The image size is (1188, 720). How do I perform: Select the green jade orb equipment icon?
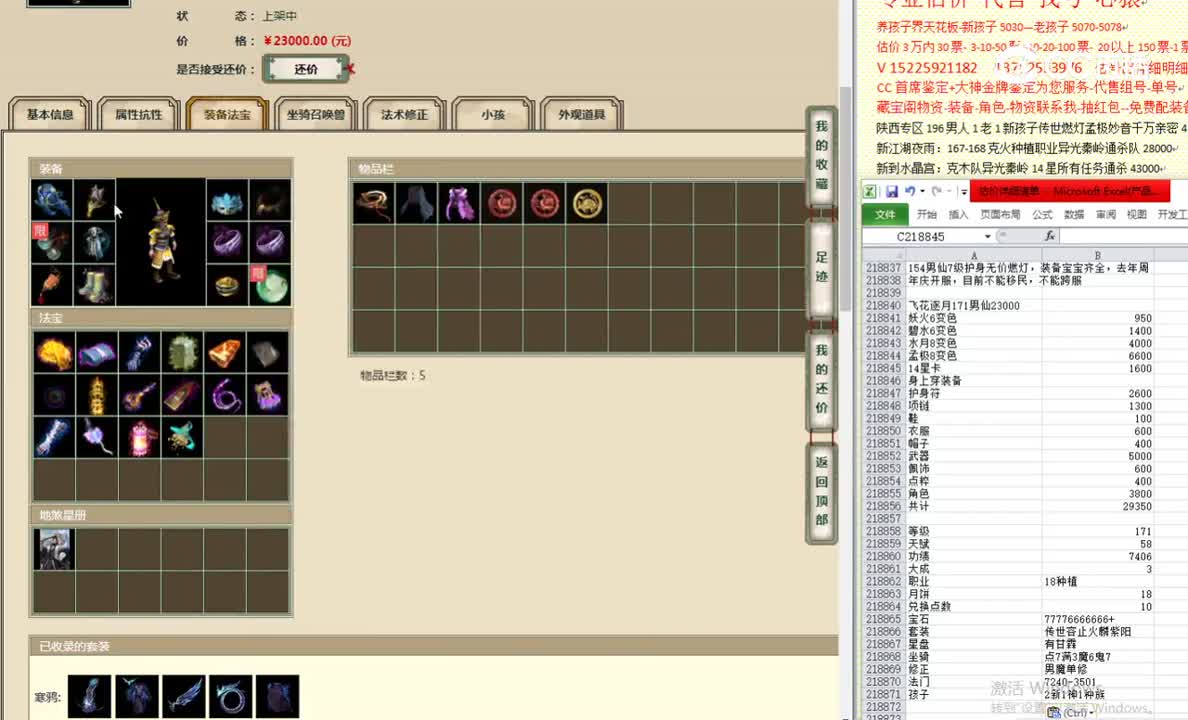(x=270, y=285)
